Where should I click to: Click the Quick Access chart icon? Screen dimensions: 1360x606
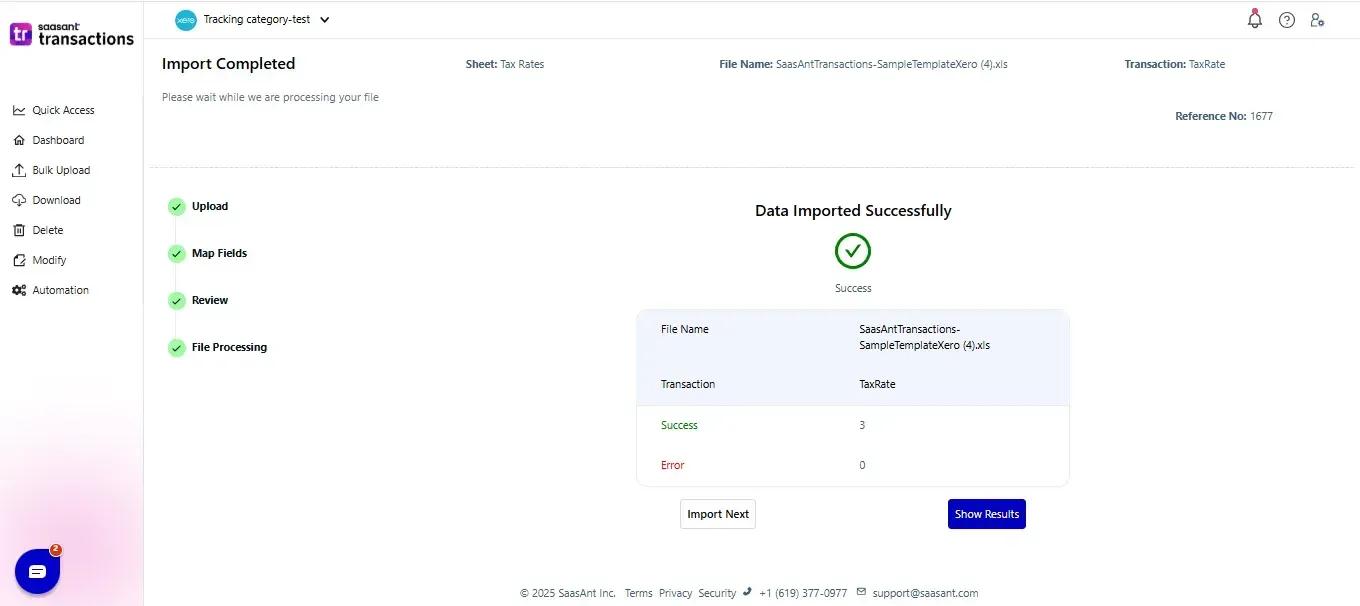(19, 110)
